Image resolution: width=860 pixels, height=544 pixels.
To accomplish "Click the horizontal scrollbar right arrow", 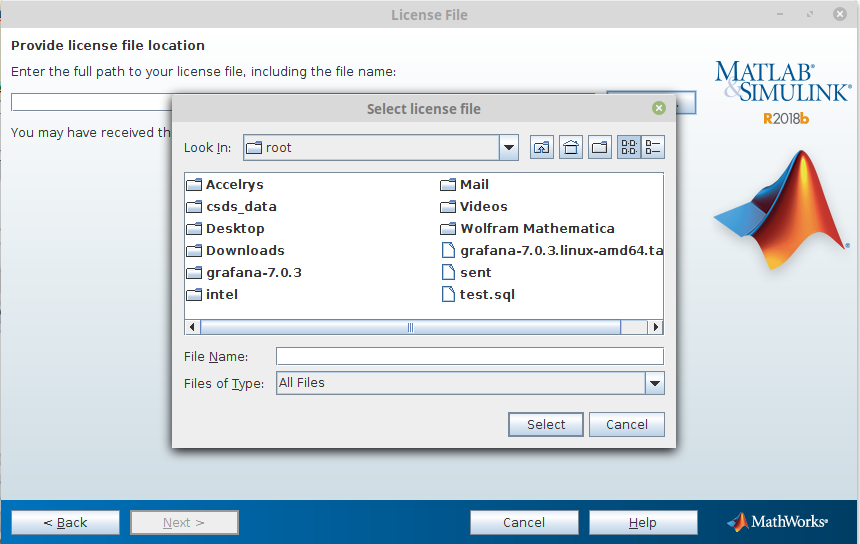I will tap(656, 327).
